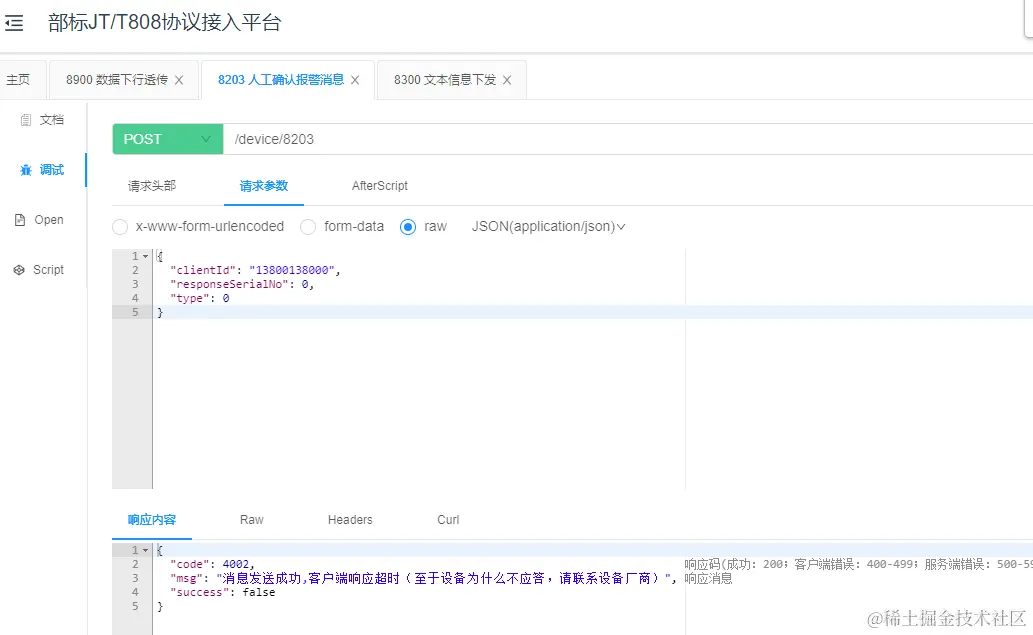1033x635 pixels.
Task: Open the 文档 sidebar item
Action: (x=43, y=120)
